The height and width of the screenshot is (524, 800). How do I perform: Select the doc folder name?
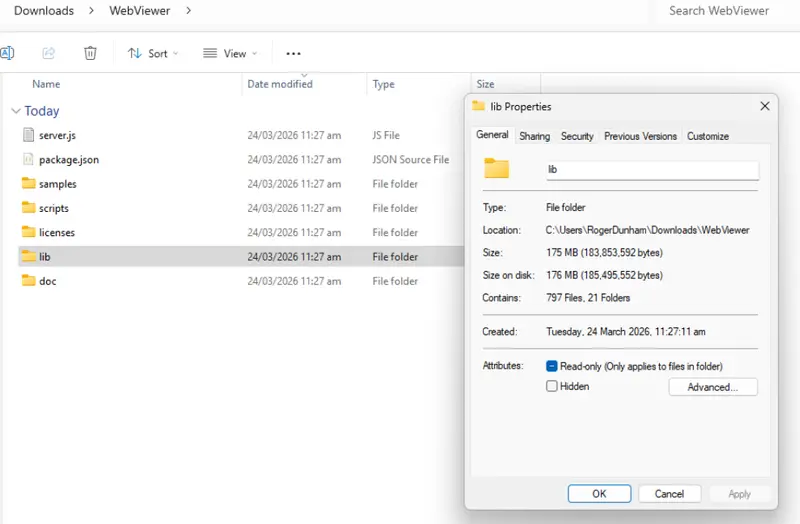point(47,281)
